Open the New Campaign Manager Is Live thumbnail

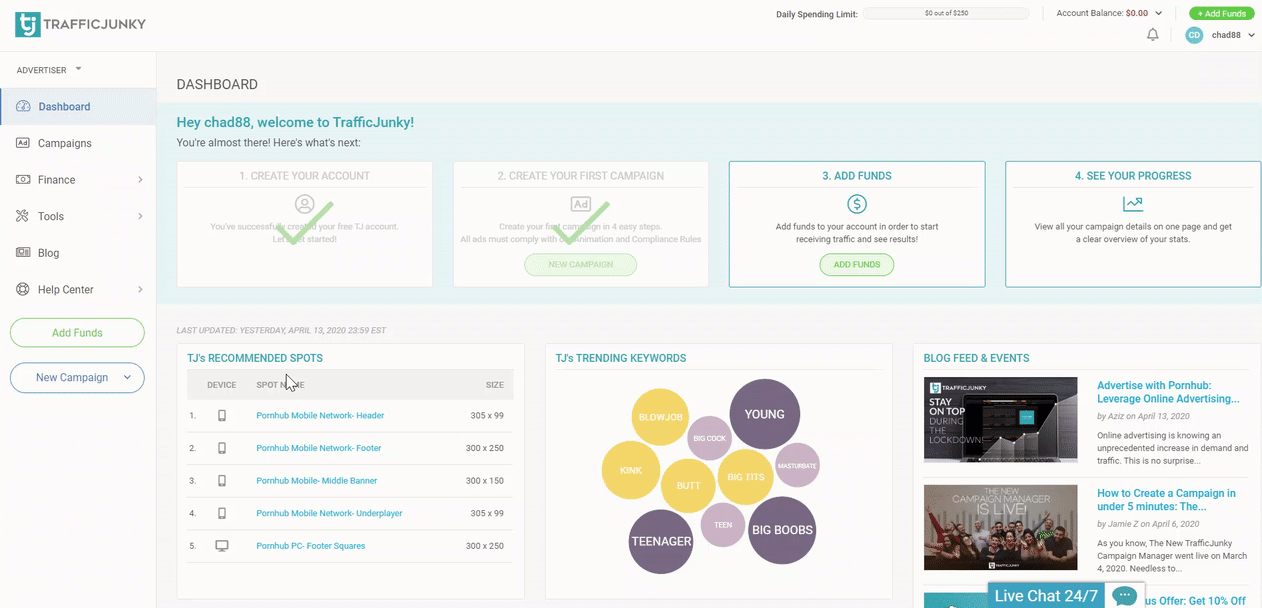click(1000, 527)
